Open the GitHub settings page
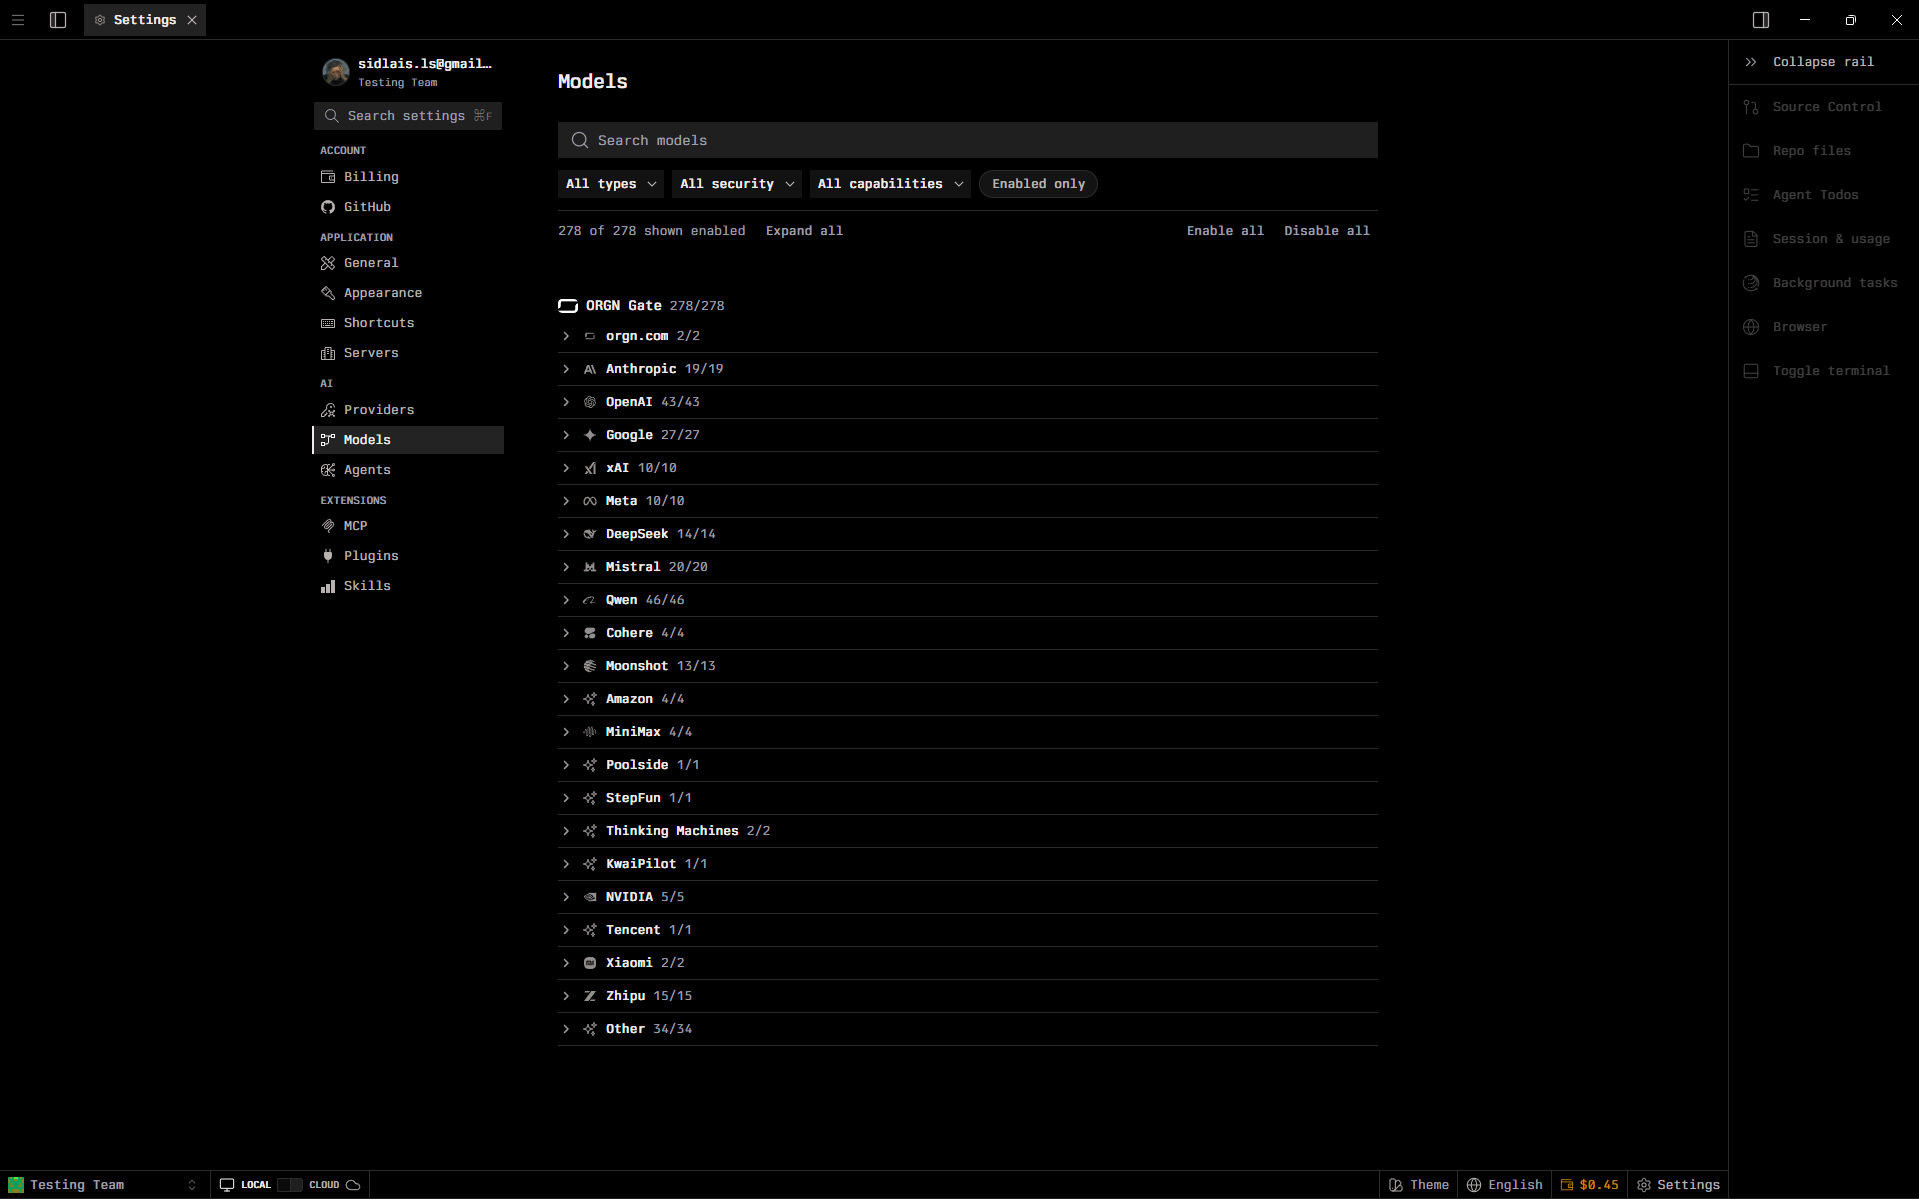Screen dimensions: 1919x1199 click(408, 207)
